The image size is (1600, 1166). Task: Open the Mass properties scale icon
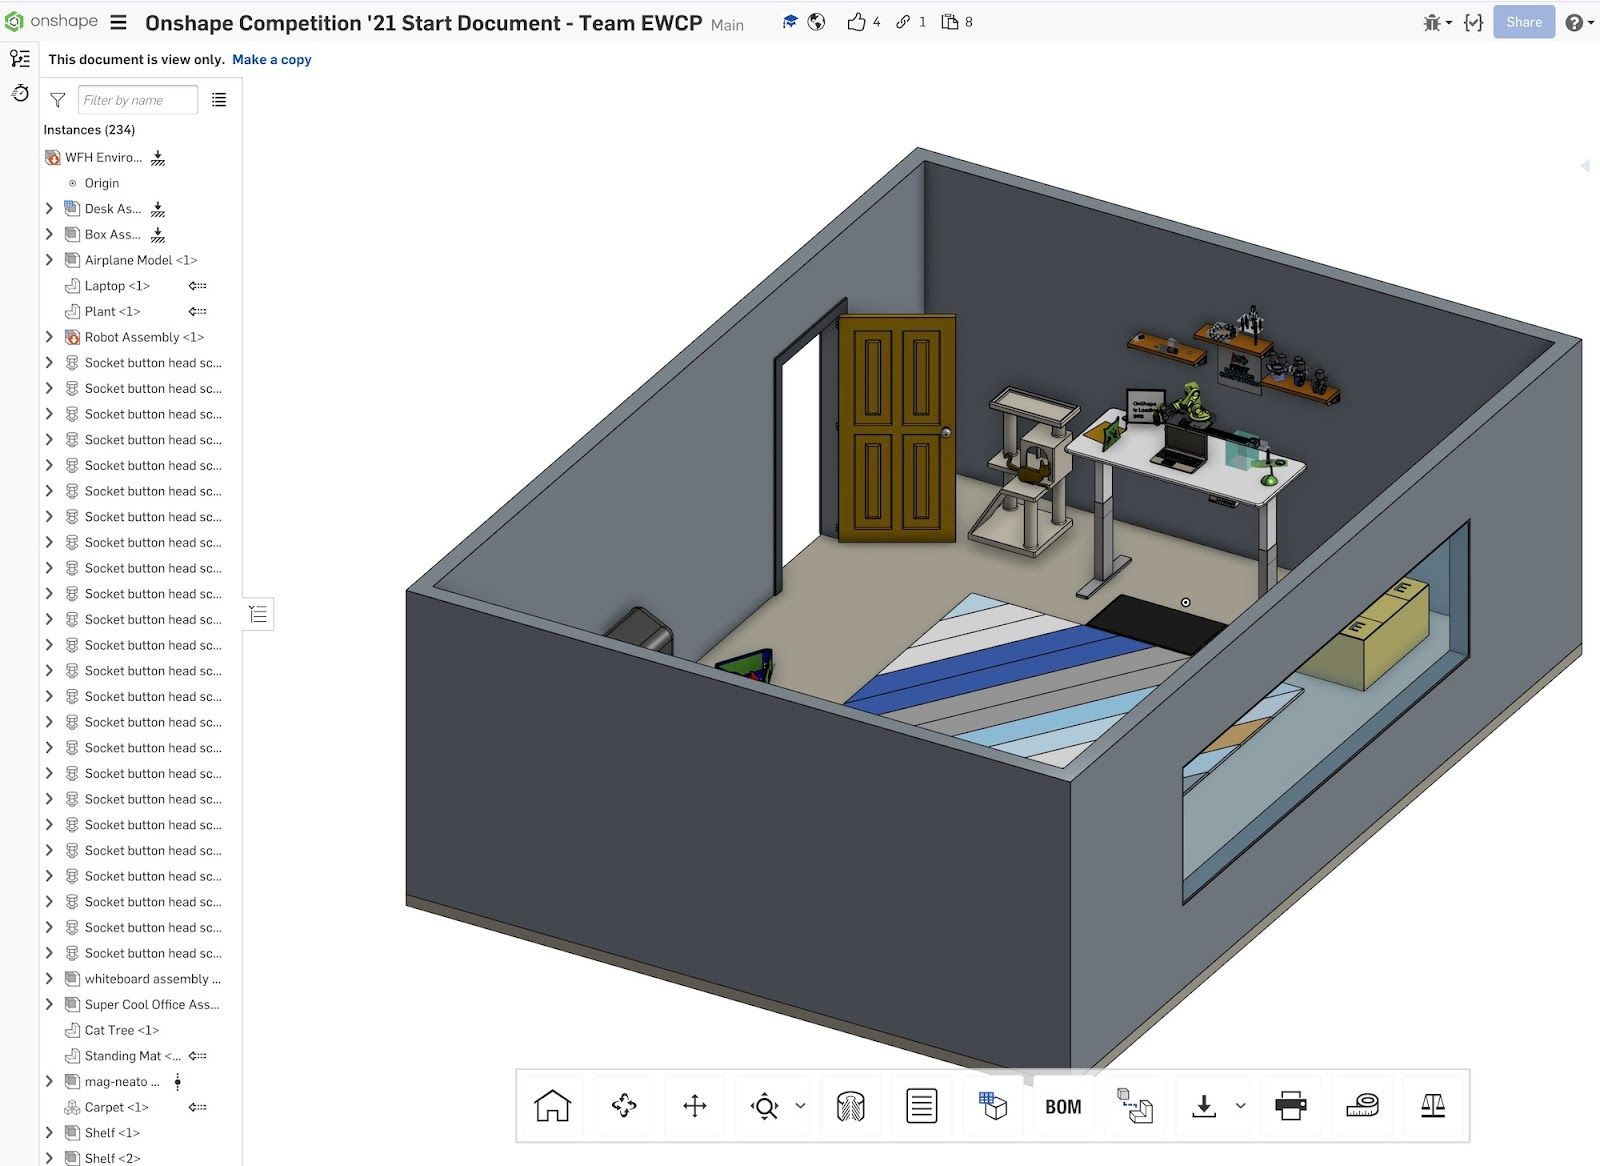1433,1106
